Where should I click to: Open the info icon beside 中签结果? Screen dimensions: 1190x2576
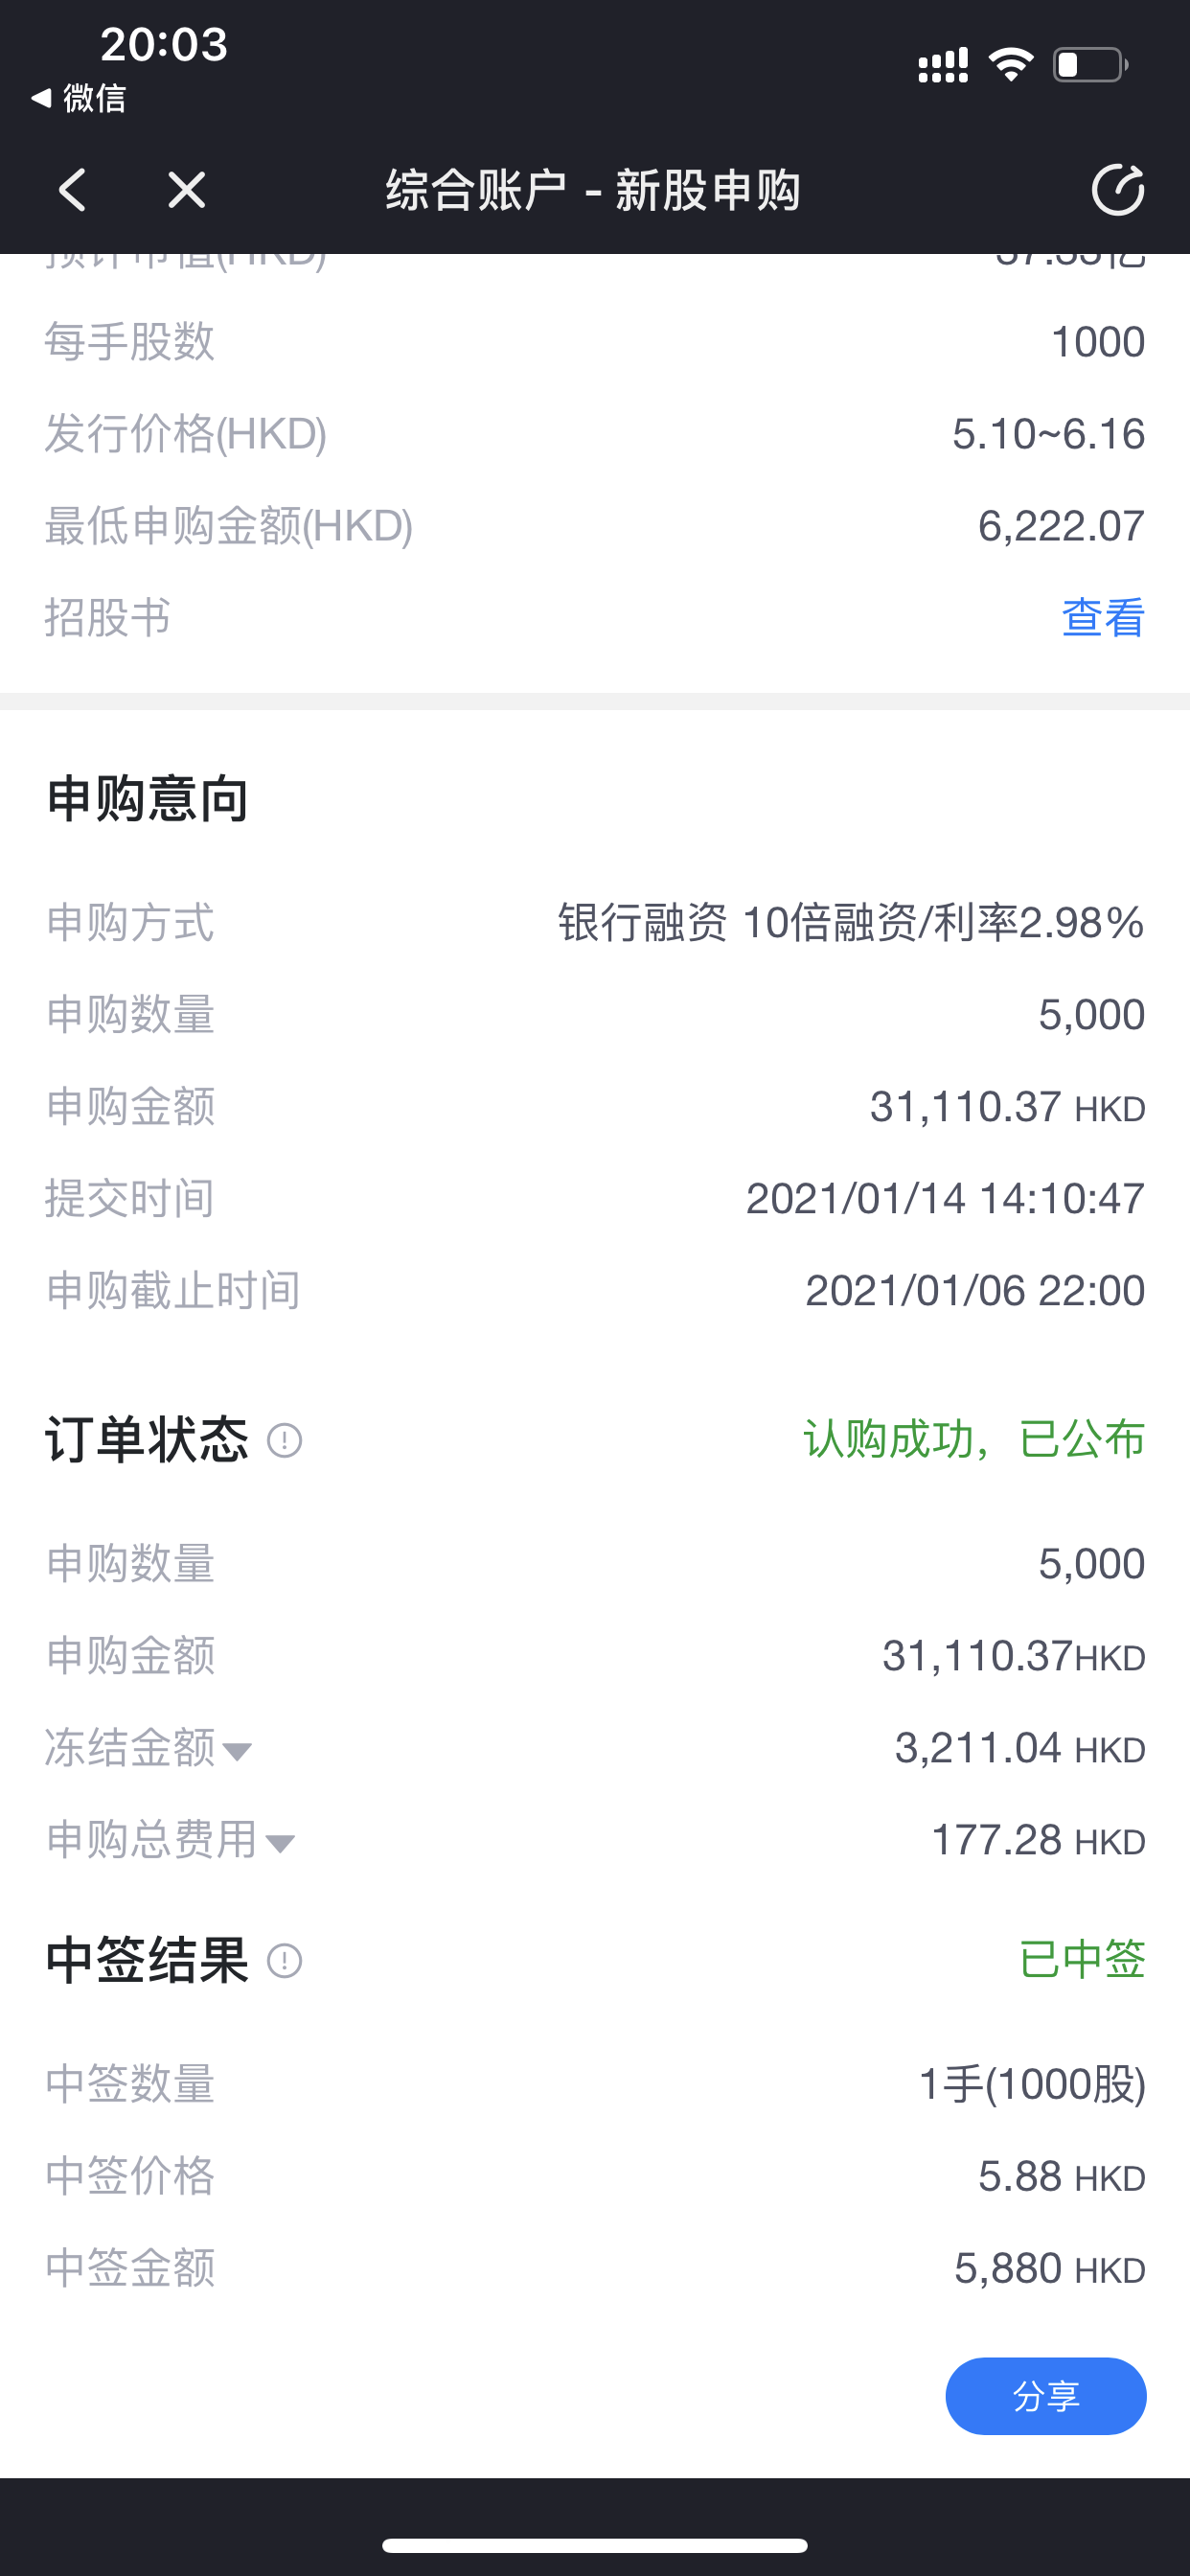(285, 1960)
